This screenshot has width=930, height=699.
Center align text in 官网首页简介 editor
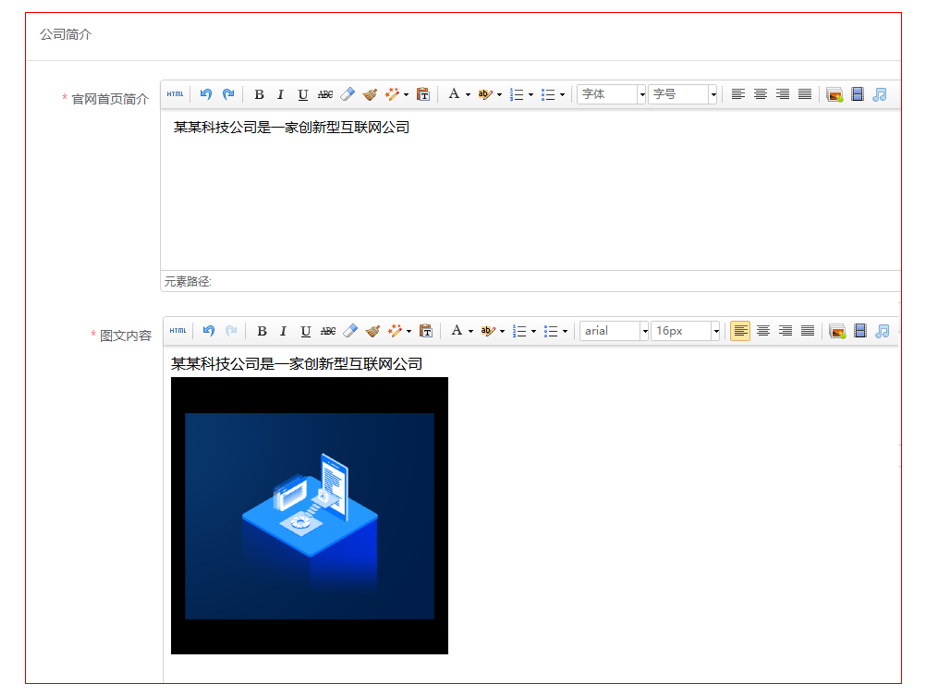tap(760, 94)
